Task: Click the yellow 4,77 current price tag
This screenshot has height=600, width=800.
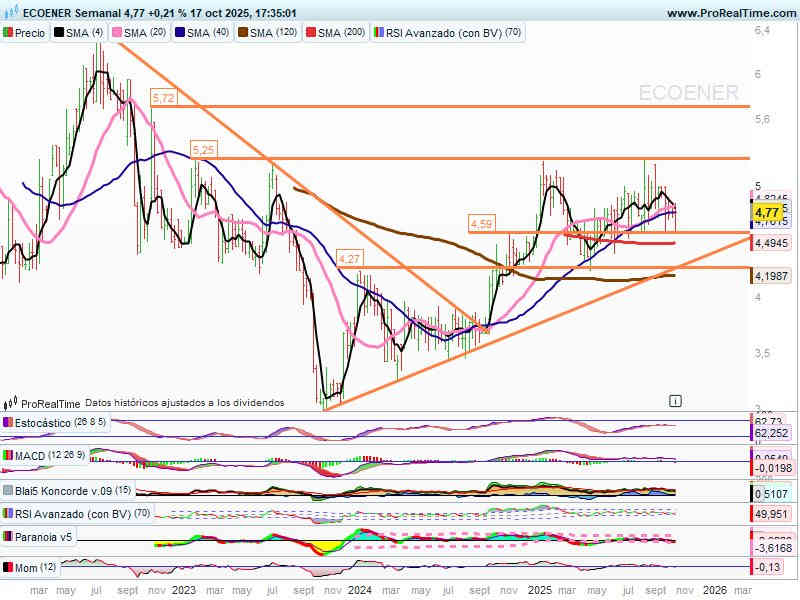Action: 767,213
